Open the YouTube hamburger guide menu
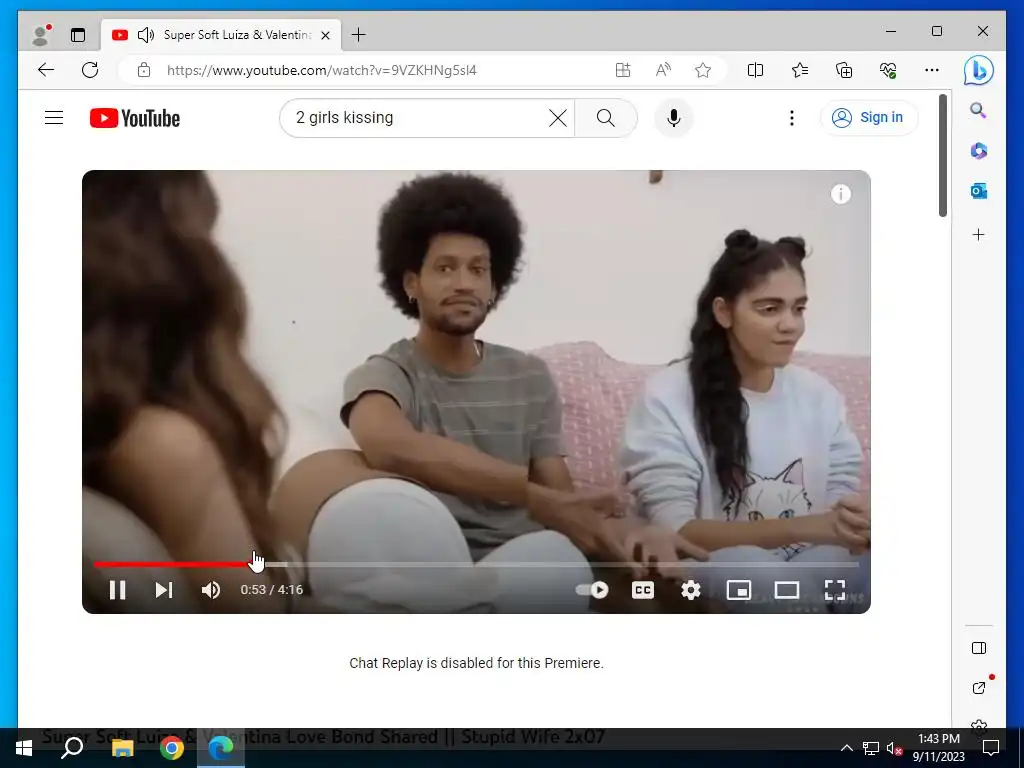This screenshot has width=1024, height=768. (x=54, y=118)
